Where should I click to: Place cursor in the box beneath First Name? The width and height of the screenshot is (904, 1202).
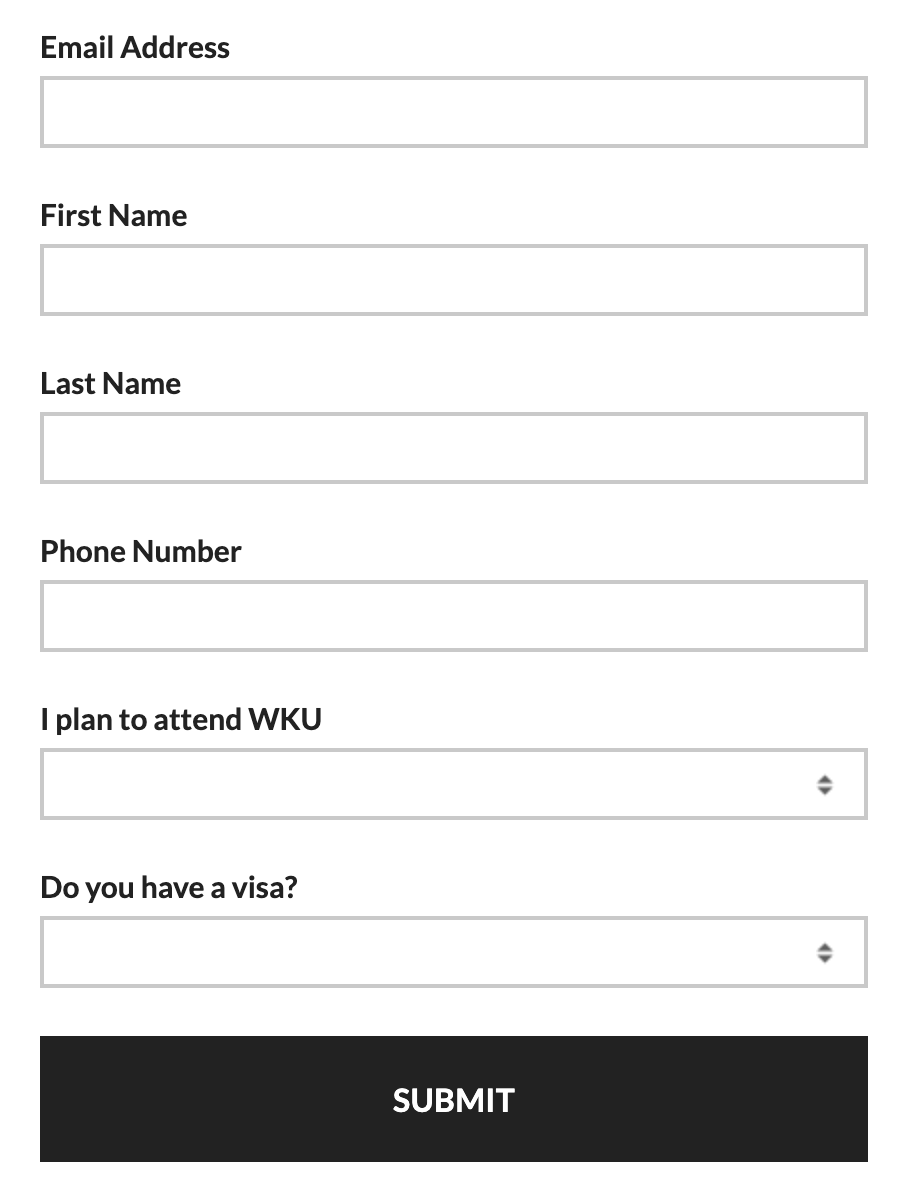point(453,280)
